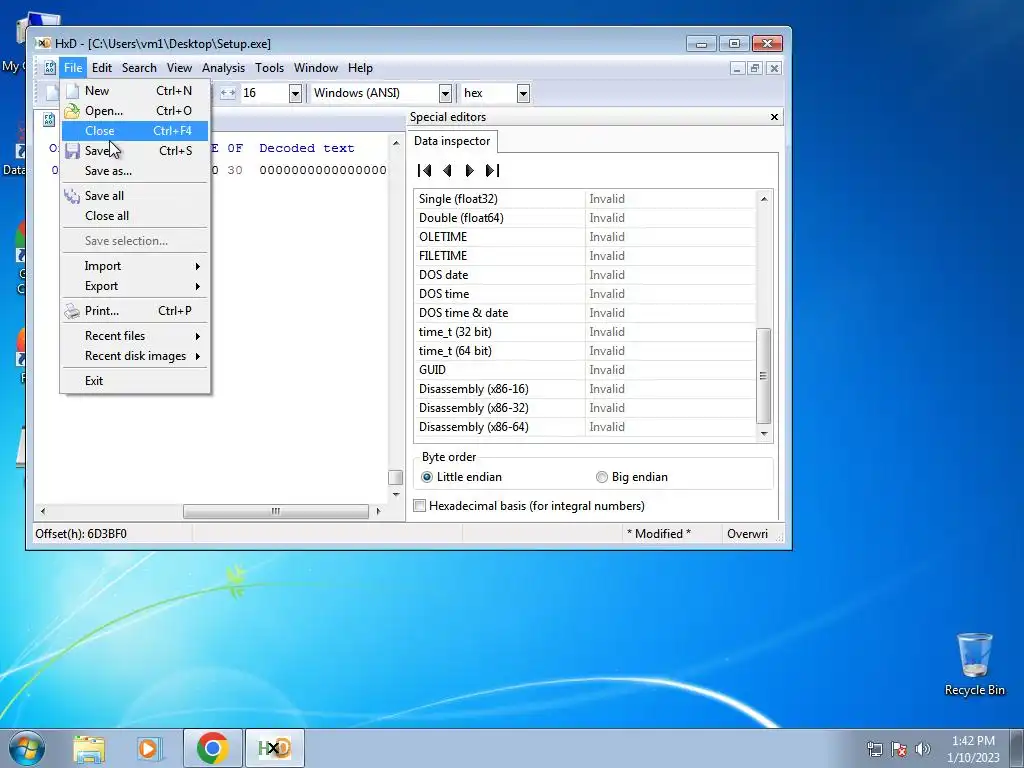Viewport: 1024px width, 768px height.
Task: Restore down the inner document window
Action: click(756, 68)
